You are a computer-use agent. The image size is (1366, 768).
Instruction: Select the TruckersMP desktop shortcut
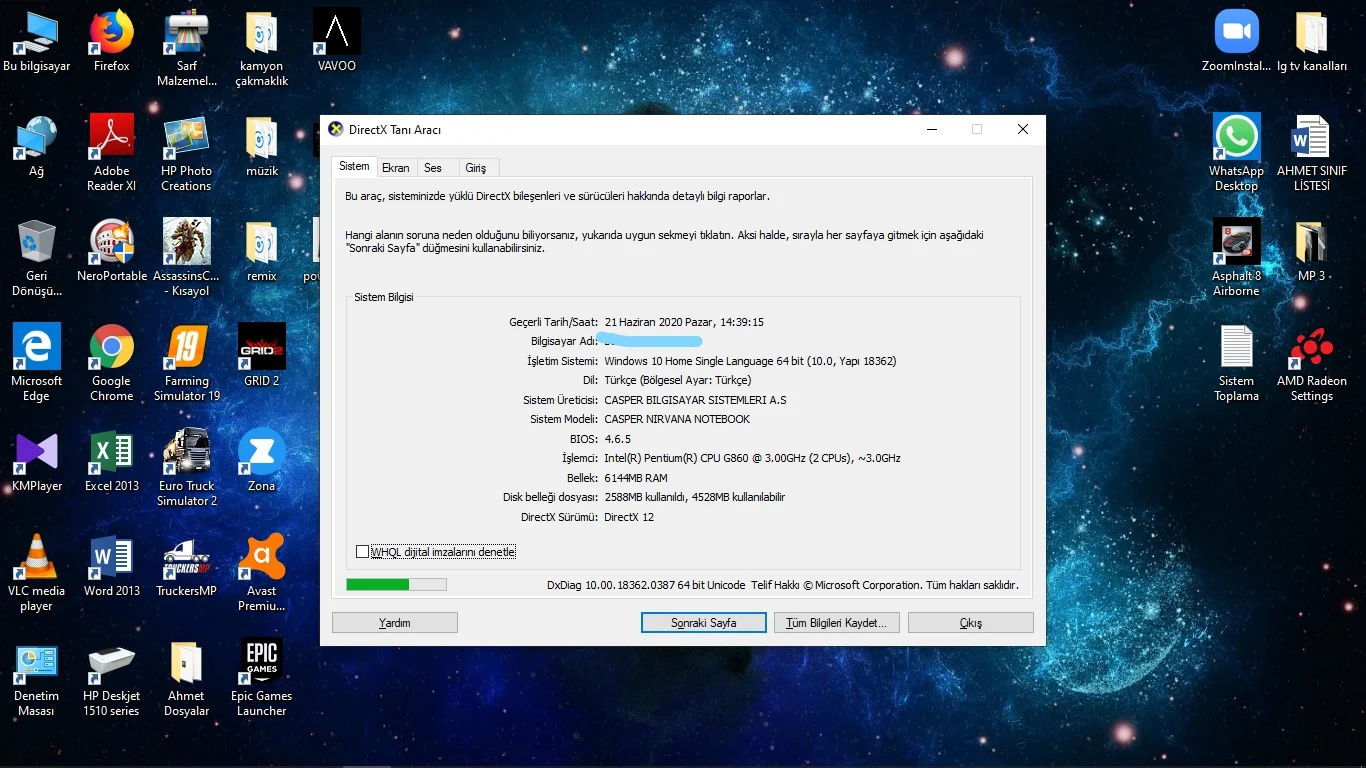187,568
